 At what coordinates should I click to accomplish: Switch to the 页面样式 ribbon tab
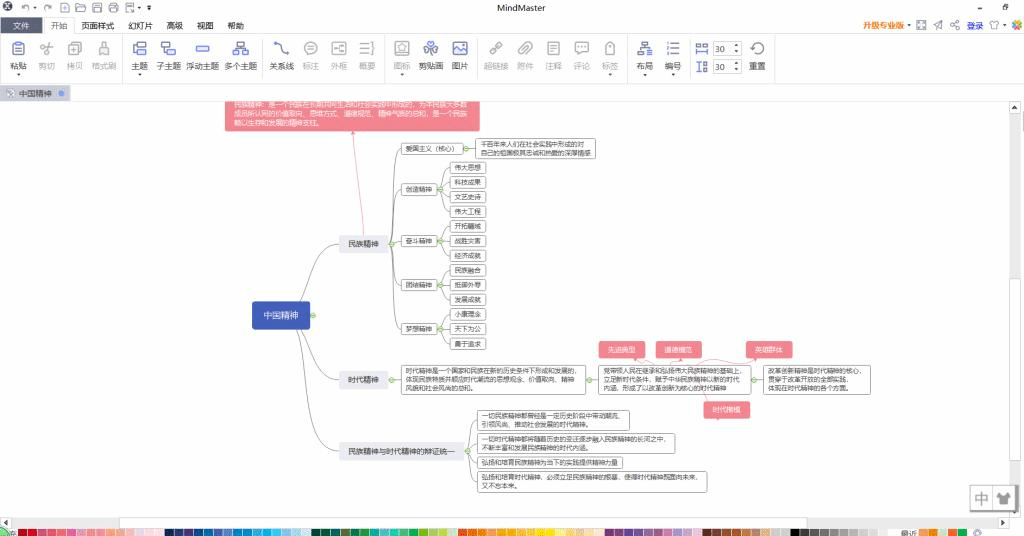coord(97,25)
